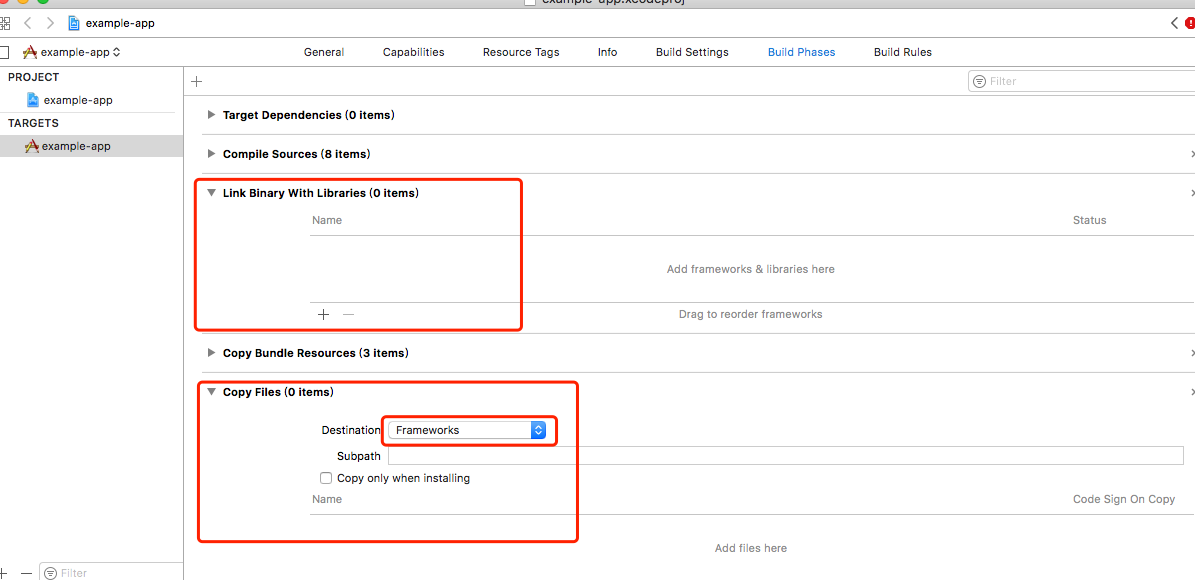1195x580 pixels.
Task: Select the example-app target in sidebar
Action: tap(91, 146)
